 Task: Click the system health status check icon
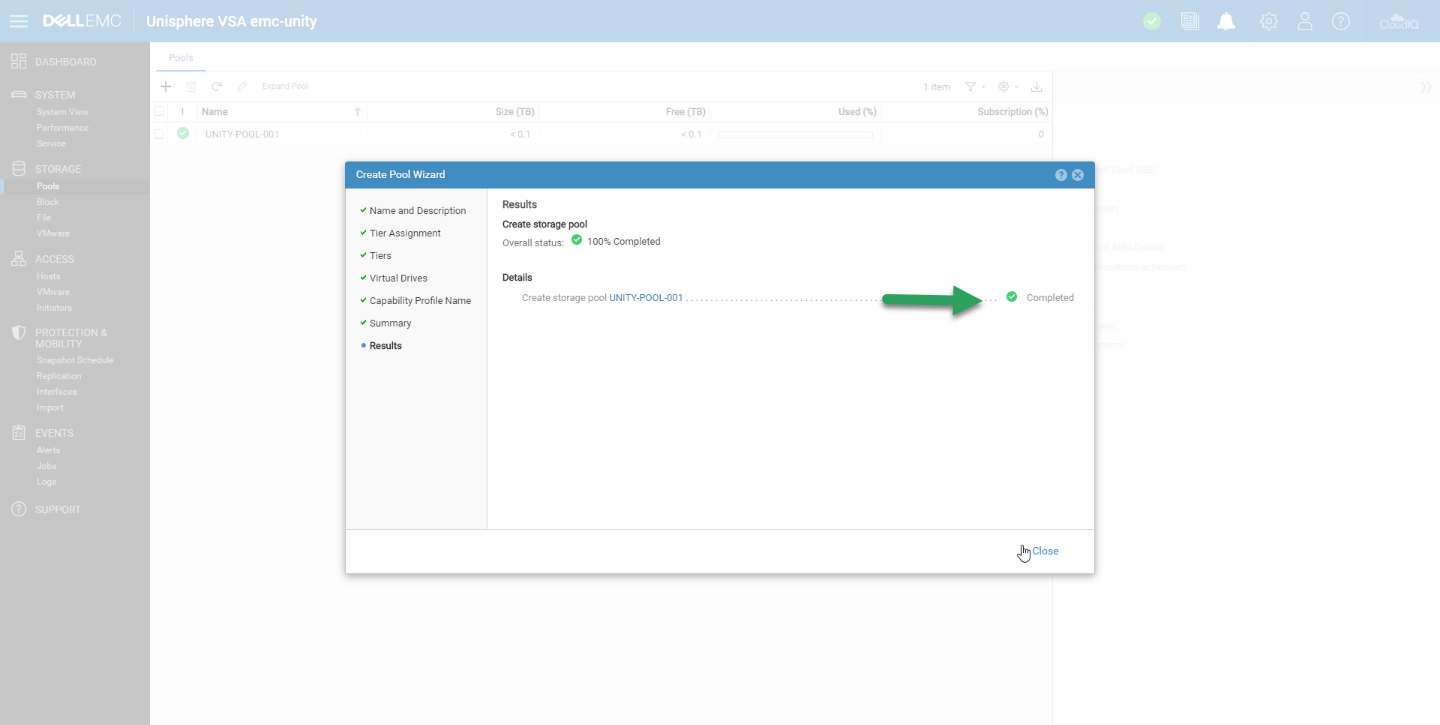[x=1152, y=21]
